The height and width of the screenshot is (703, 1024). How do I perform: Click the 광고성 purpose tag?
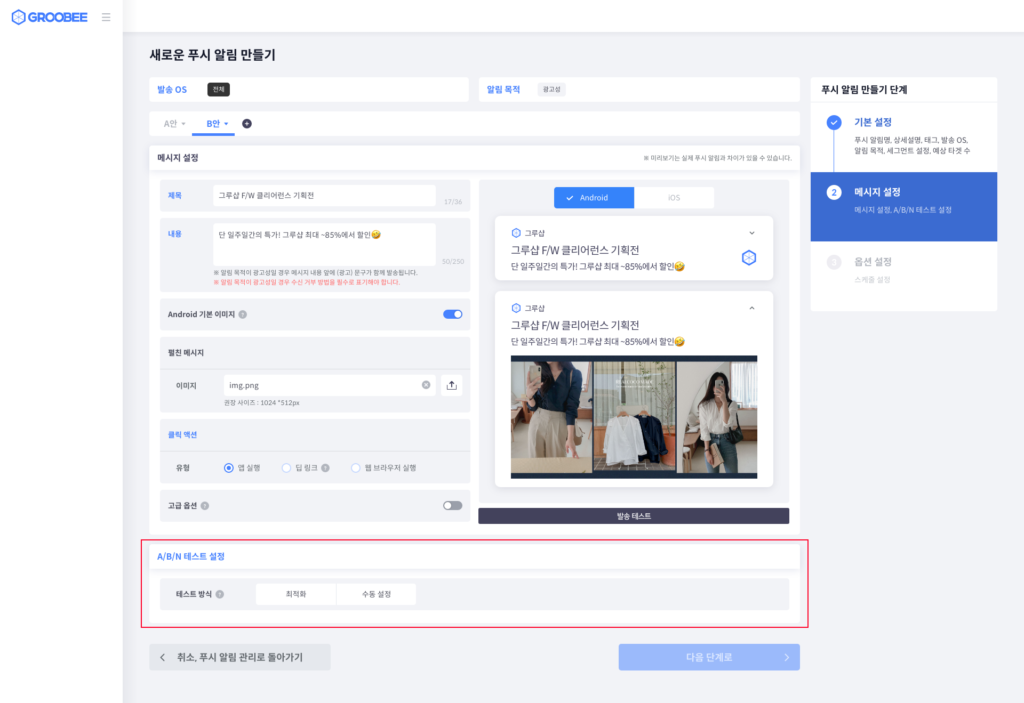pyautogui.click(x=552, y=90)
